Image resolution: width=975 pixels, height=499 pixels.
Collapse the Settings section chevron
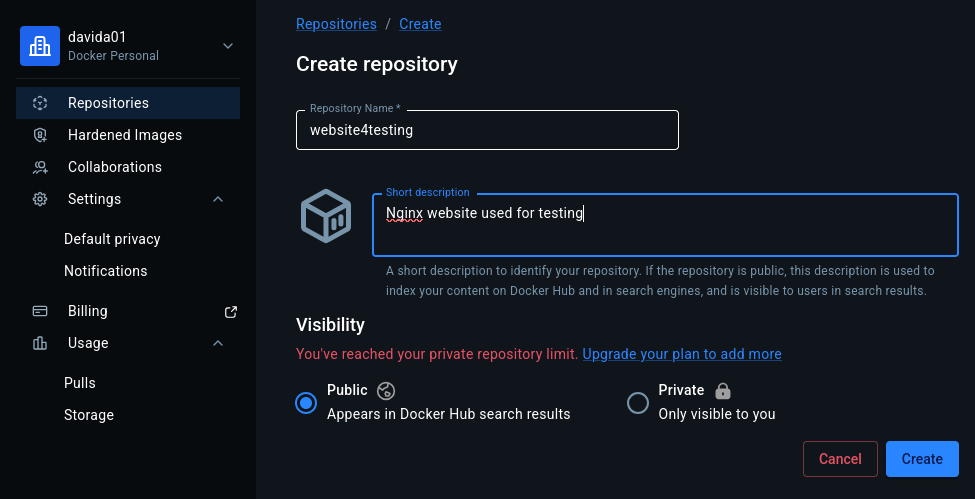(x=218, y=199)
